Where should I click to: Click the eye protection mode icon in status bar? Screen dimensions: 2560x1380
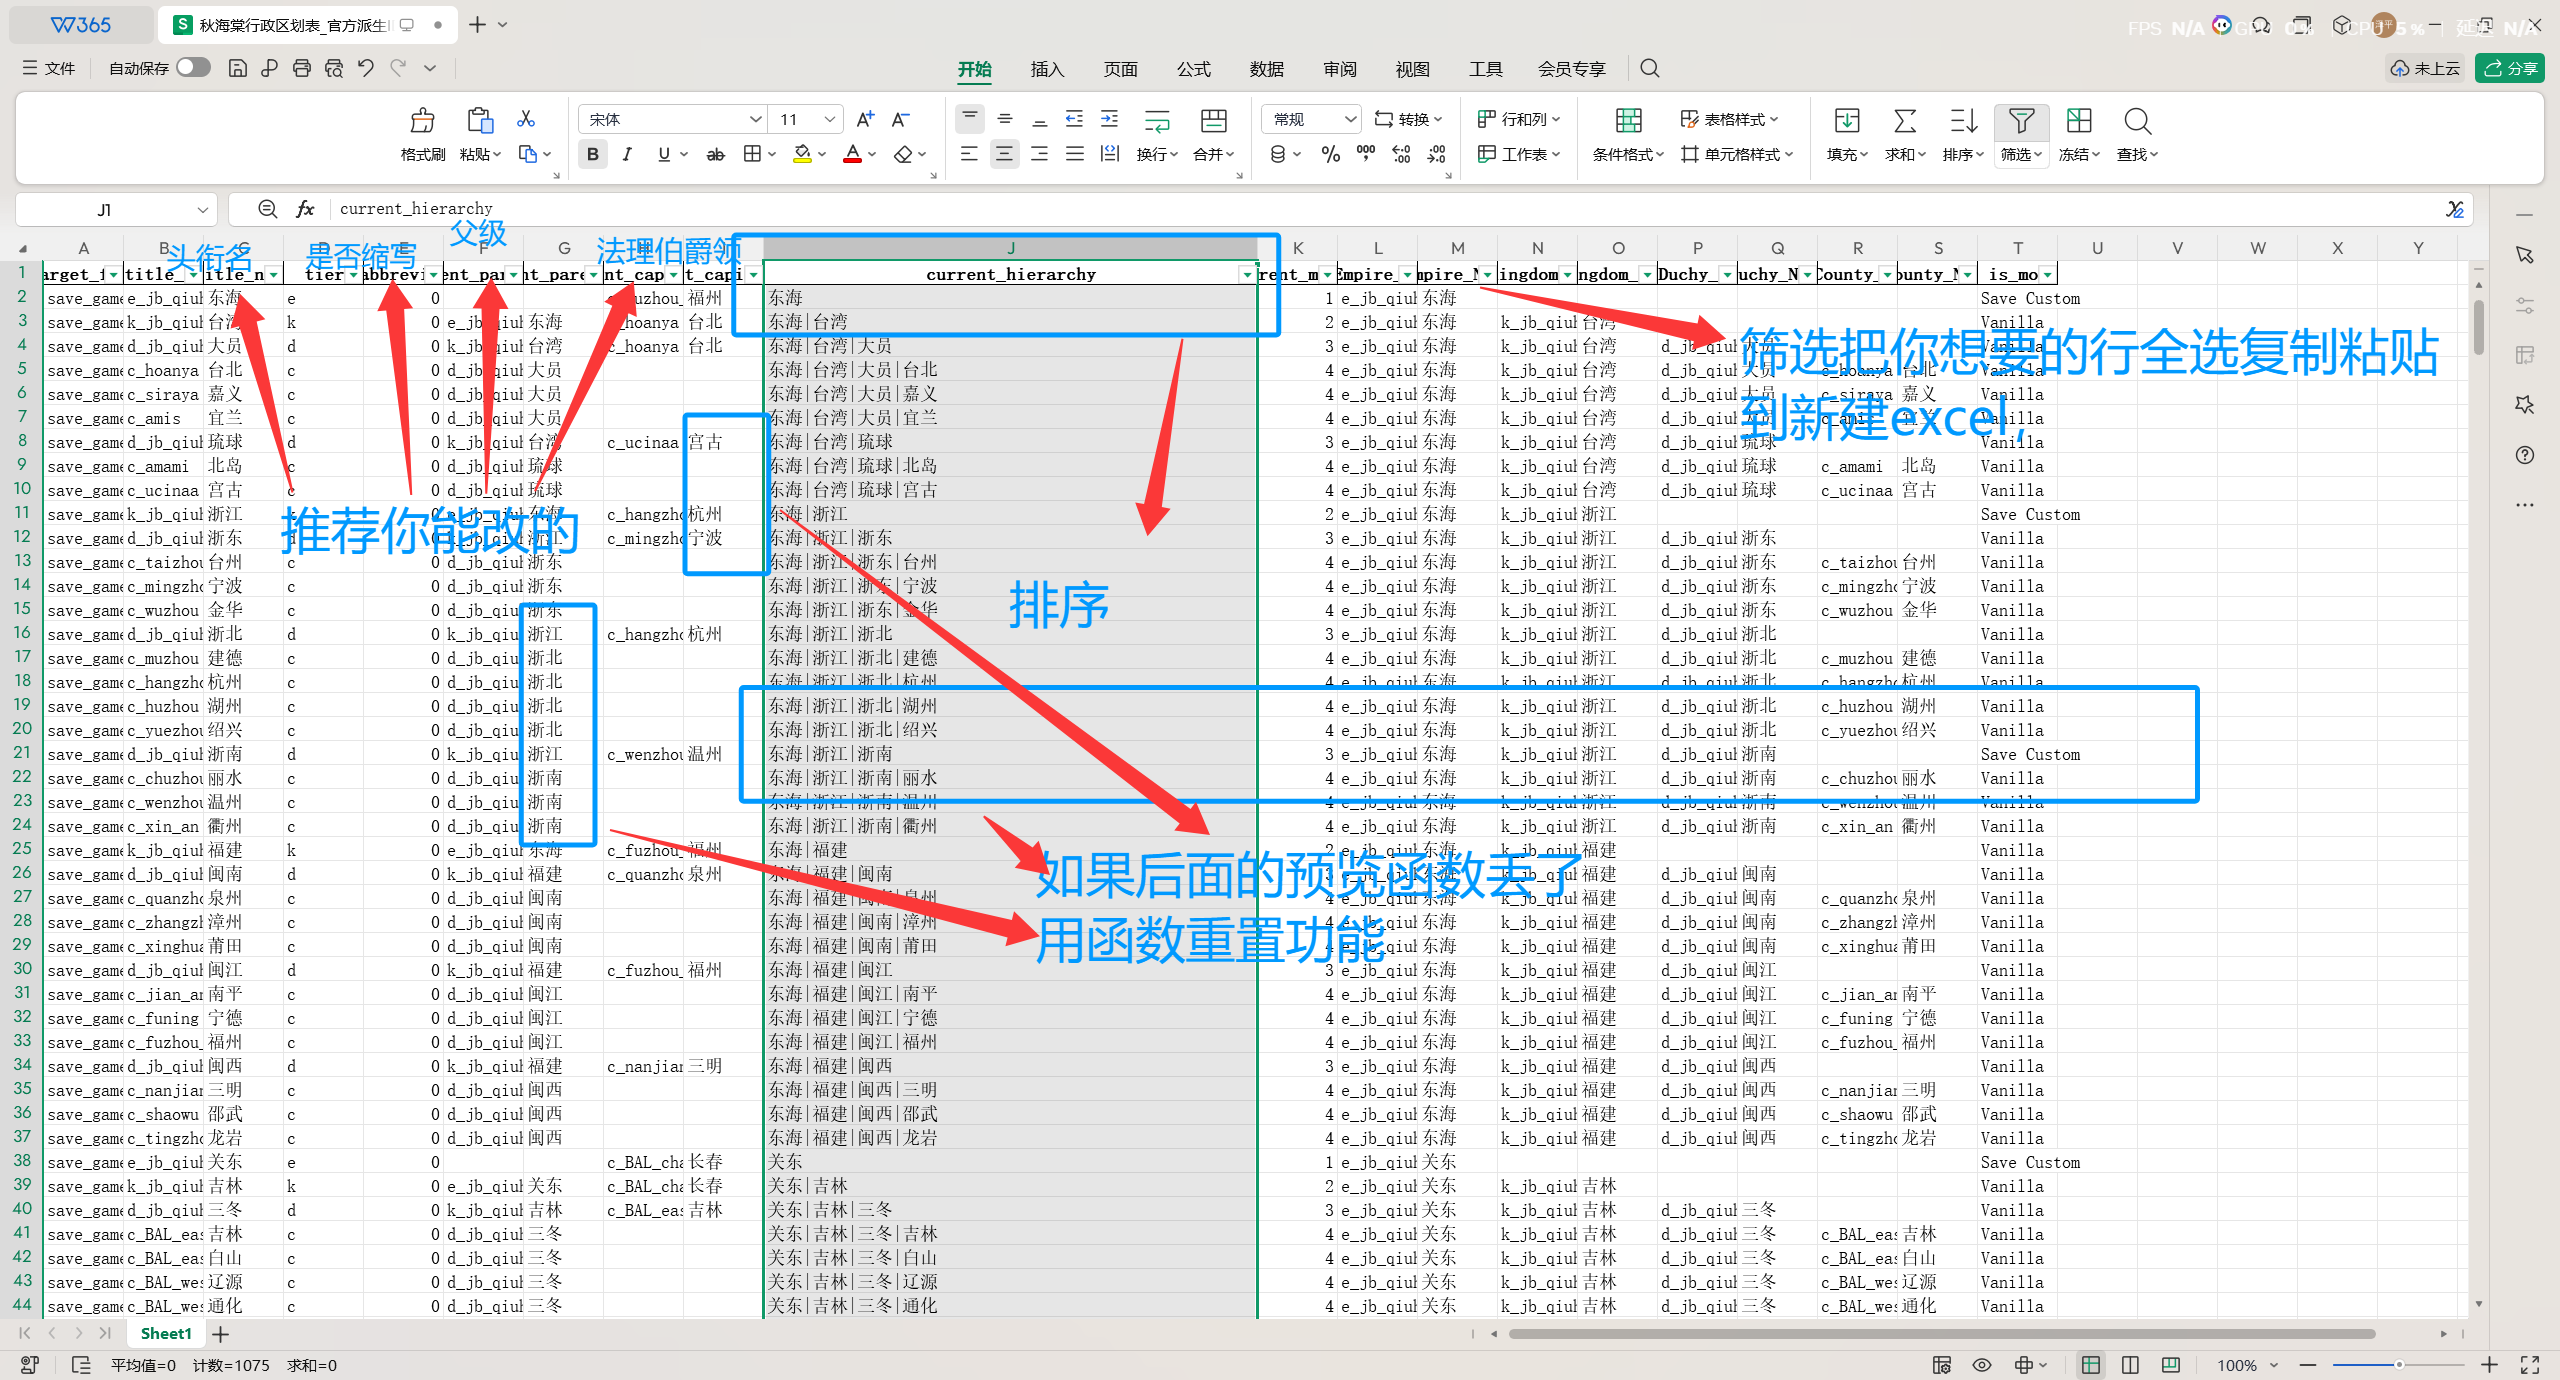(x=1981, y=1365)
